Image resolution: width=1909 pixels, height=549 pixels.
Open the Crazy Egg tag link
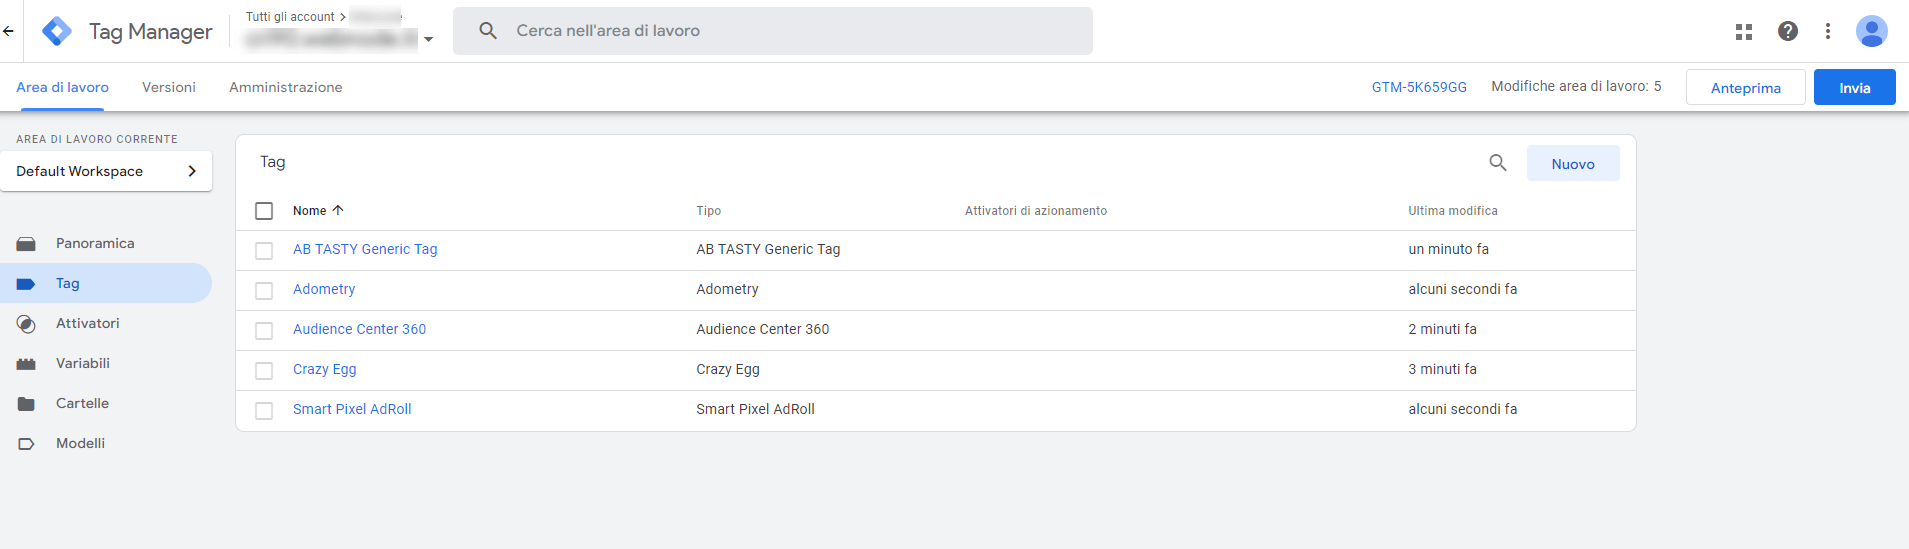click(x=325, y=369)
